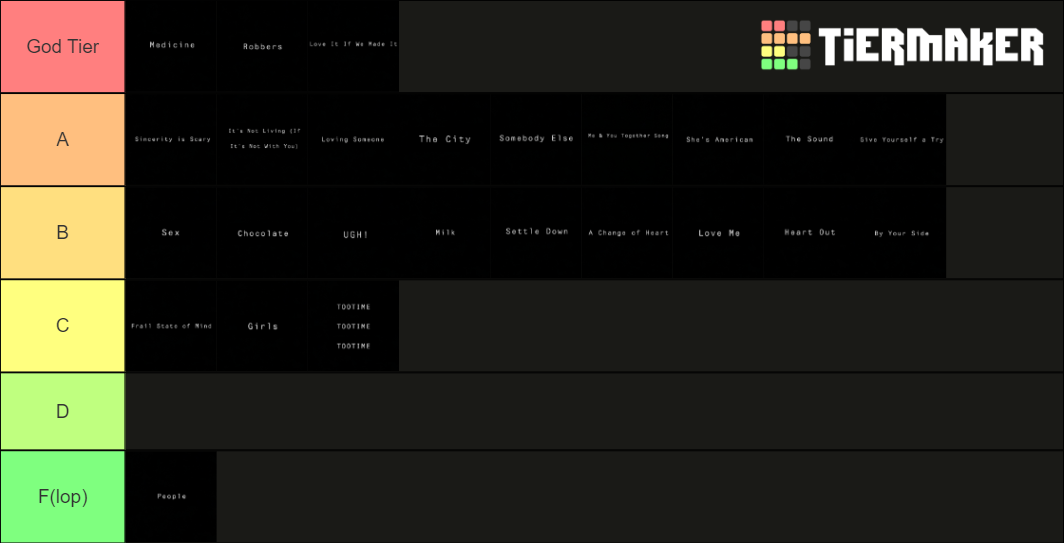1064x543 pixels.
Task: Pick the Love It If We Made It tile
Action: tap(354, 46)
